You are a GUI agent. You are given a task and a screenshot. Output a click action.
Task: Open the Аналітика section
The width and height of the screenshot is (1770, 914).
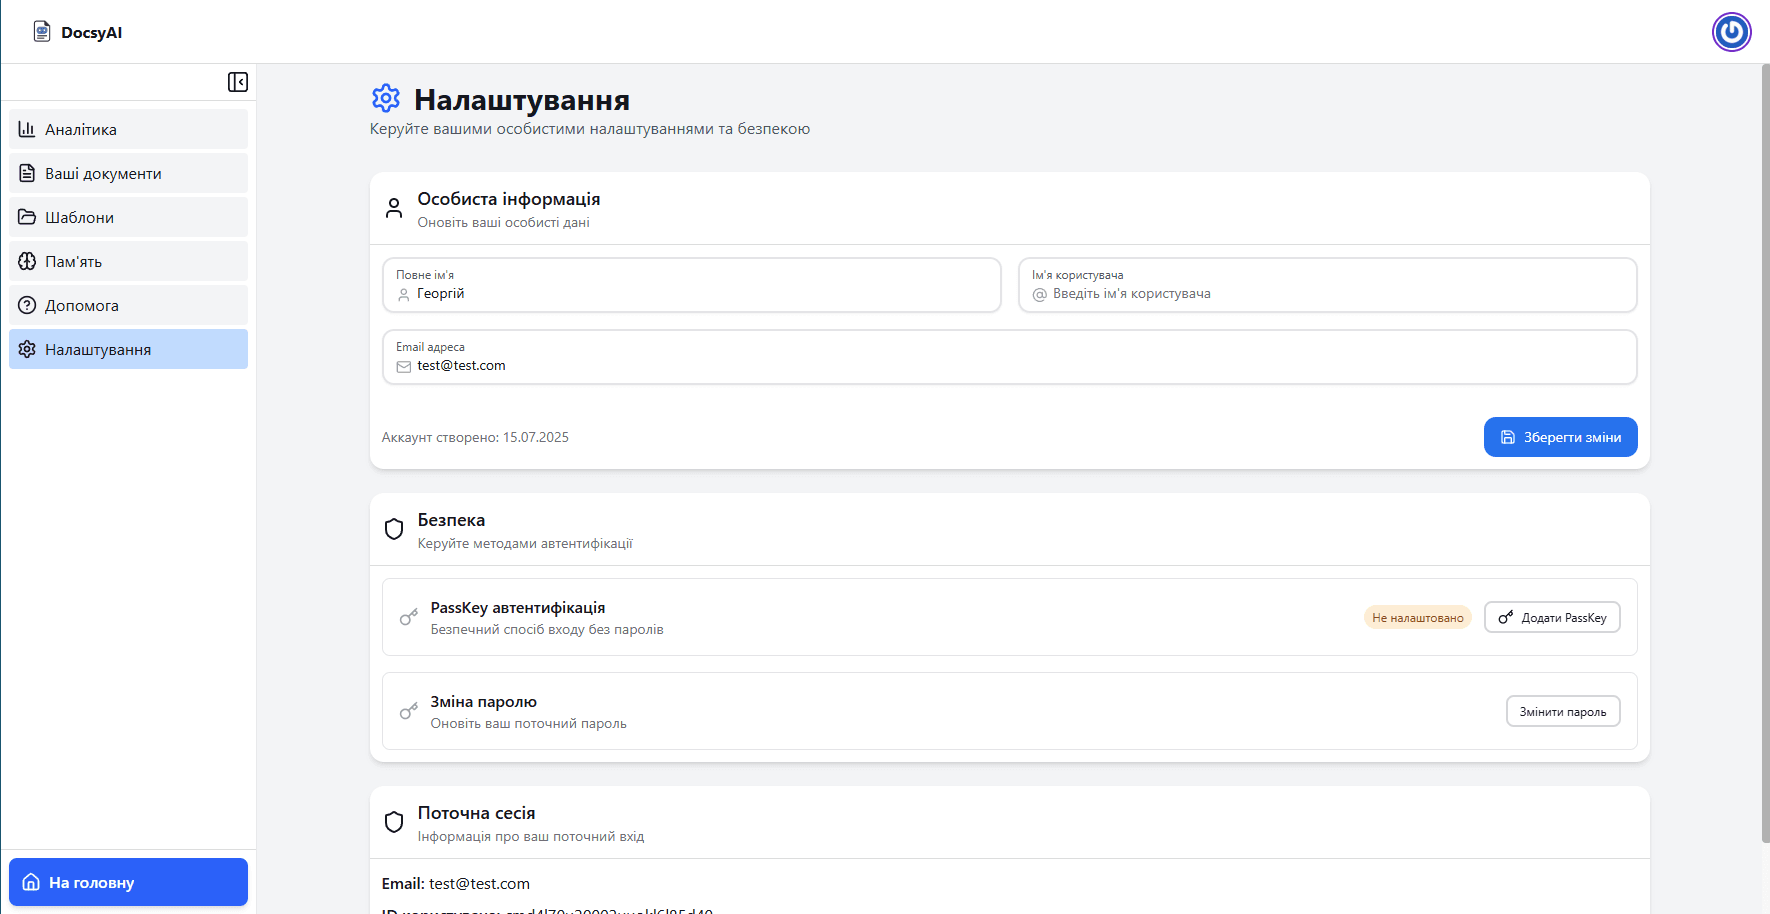(x=128, y=129)
